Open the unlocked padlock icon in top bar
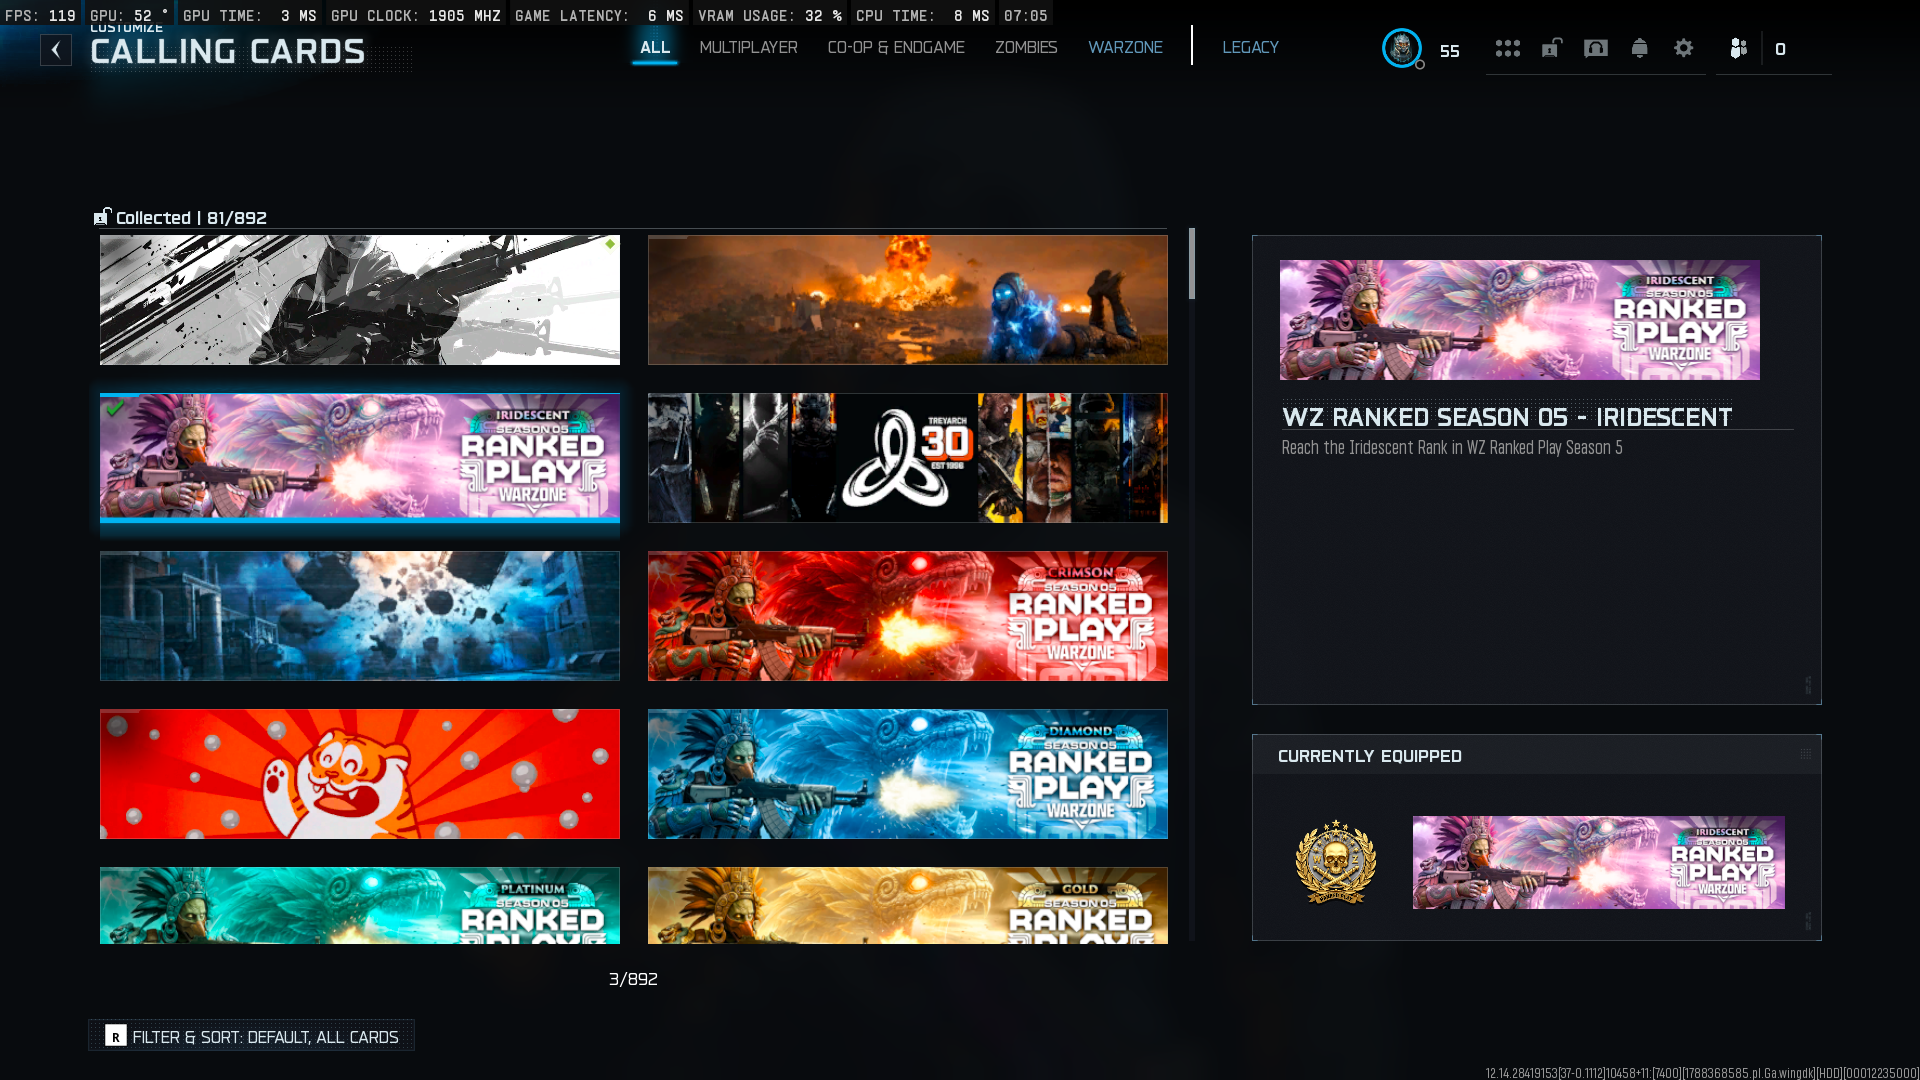Viewport: 1920px width, 1080px height. [1552, 48]
